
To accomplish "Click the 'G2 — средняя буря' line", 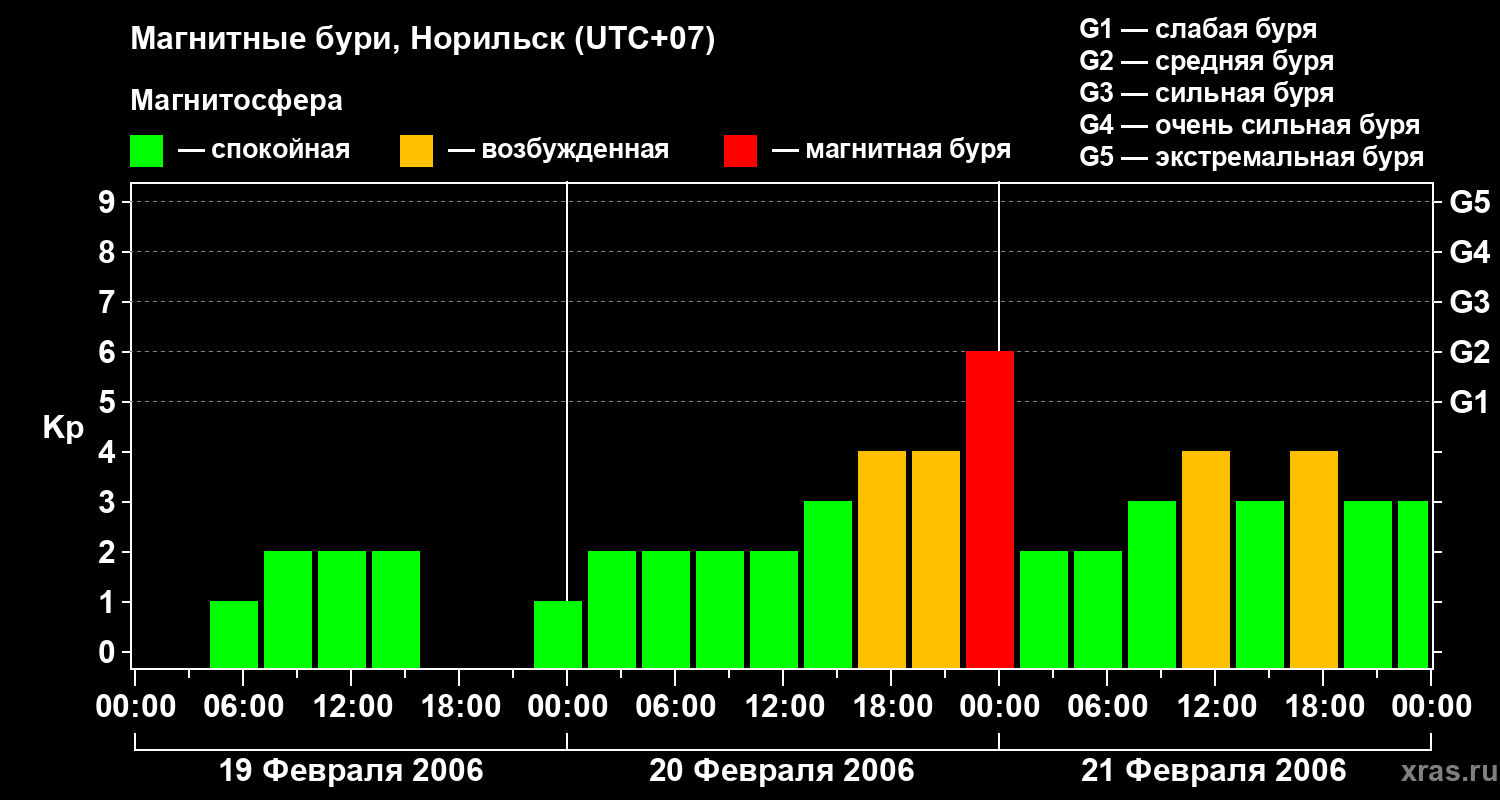I will coord(1206,61).
